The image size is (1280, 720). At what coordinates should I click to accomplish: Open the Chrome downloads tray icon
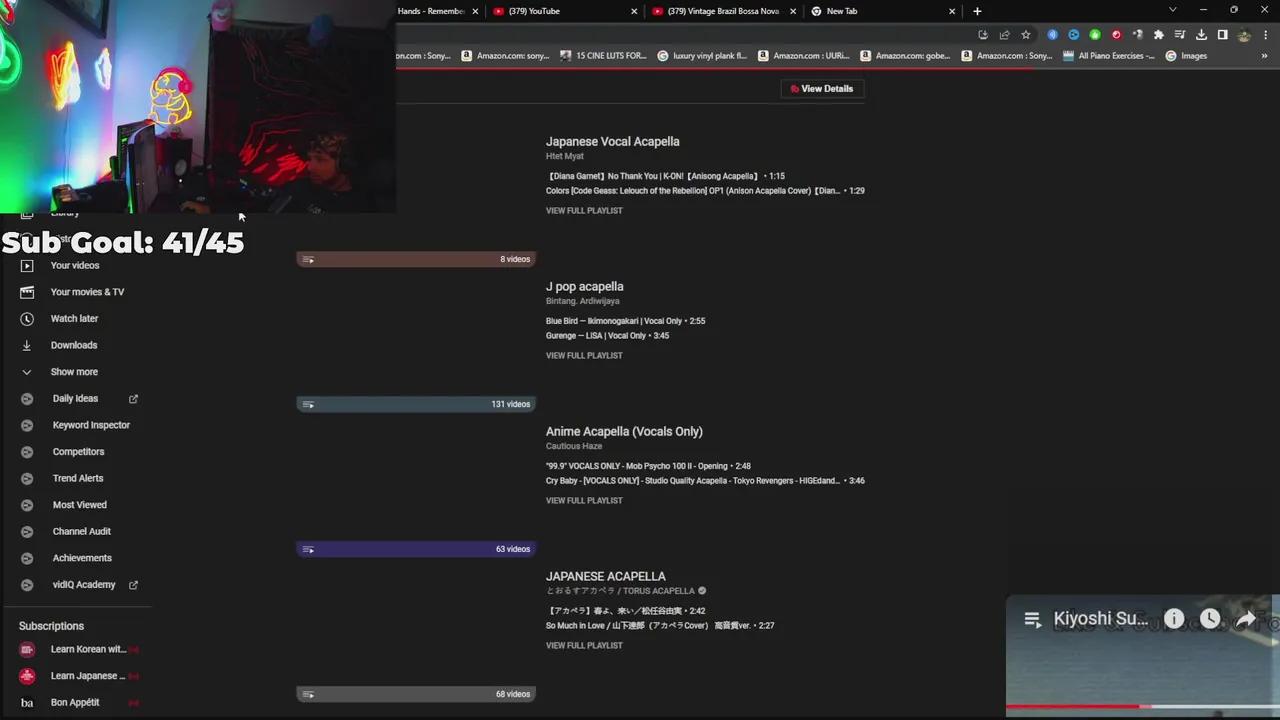pyautogui.click(x=1201, y=35)
